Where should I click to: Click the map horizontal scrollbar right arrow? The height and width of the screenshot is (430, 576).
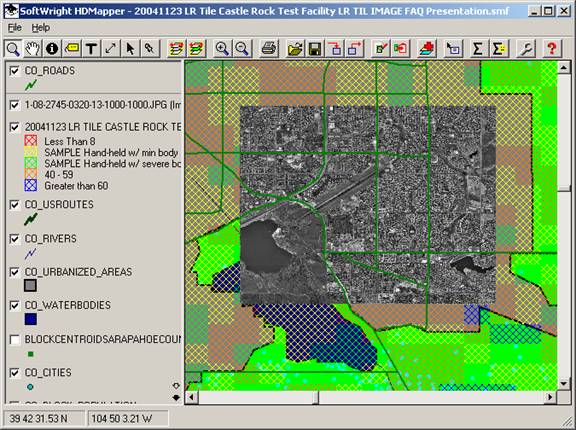click(x=550, y=397)
